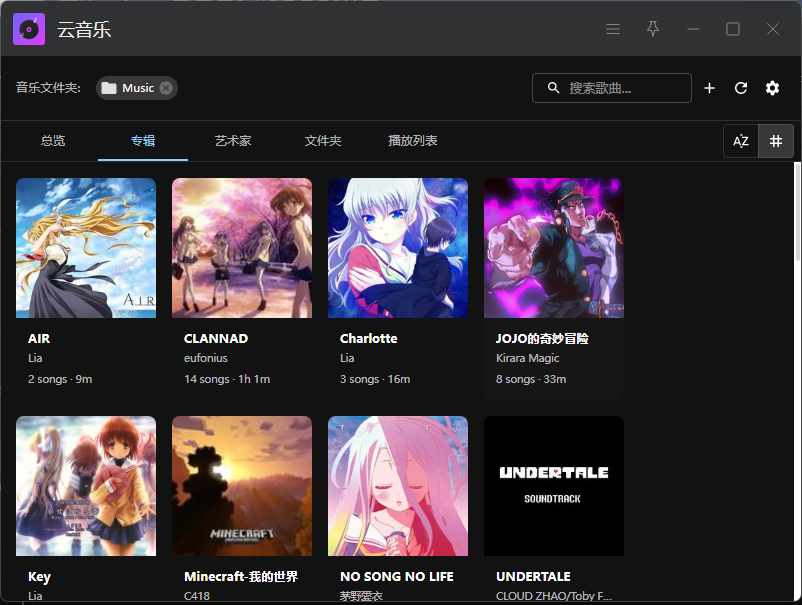Open the 播放列表 tab

pos(413,141)
